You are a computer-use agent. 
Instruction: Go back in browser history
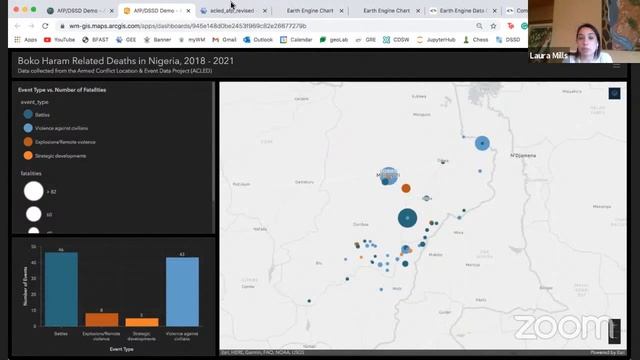(x=17, y=26)
